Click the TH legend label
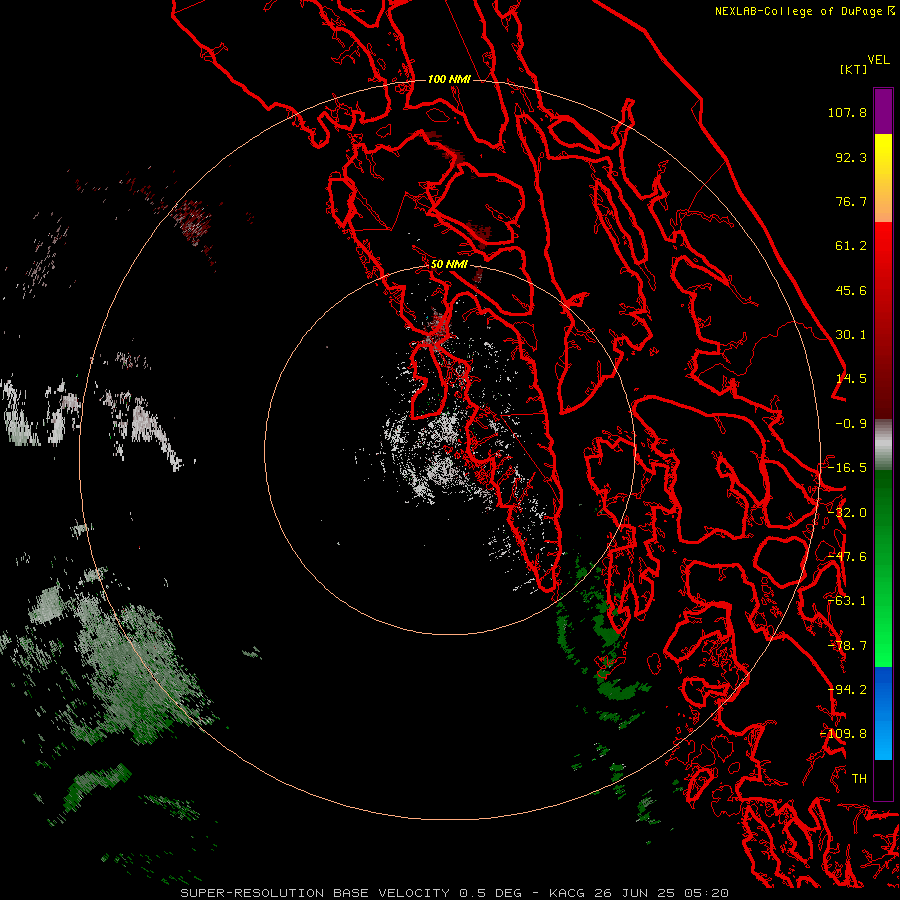 pos(859,779)
